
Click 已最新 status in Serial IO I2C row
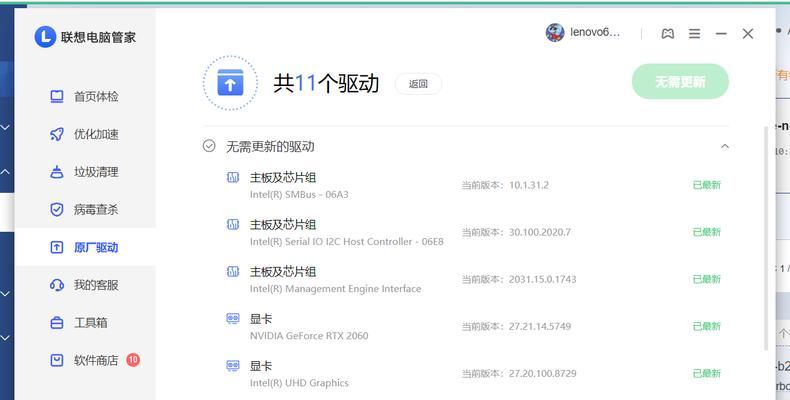(707, 232)
